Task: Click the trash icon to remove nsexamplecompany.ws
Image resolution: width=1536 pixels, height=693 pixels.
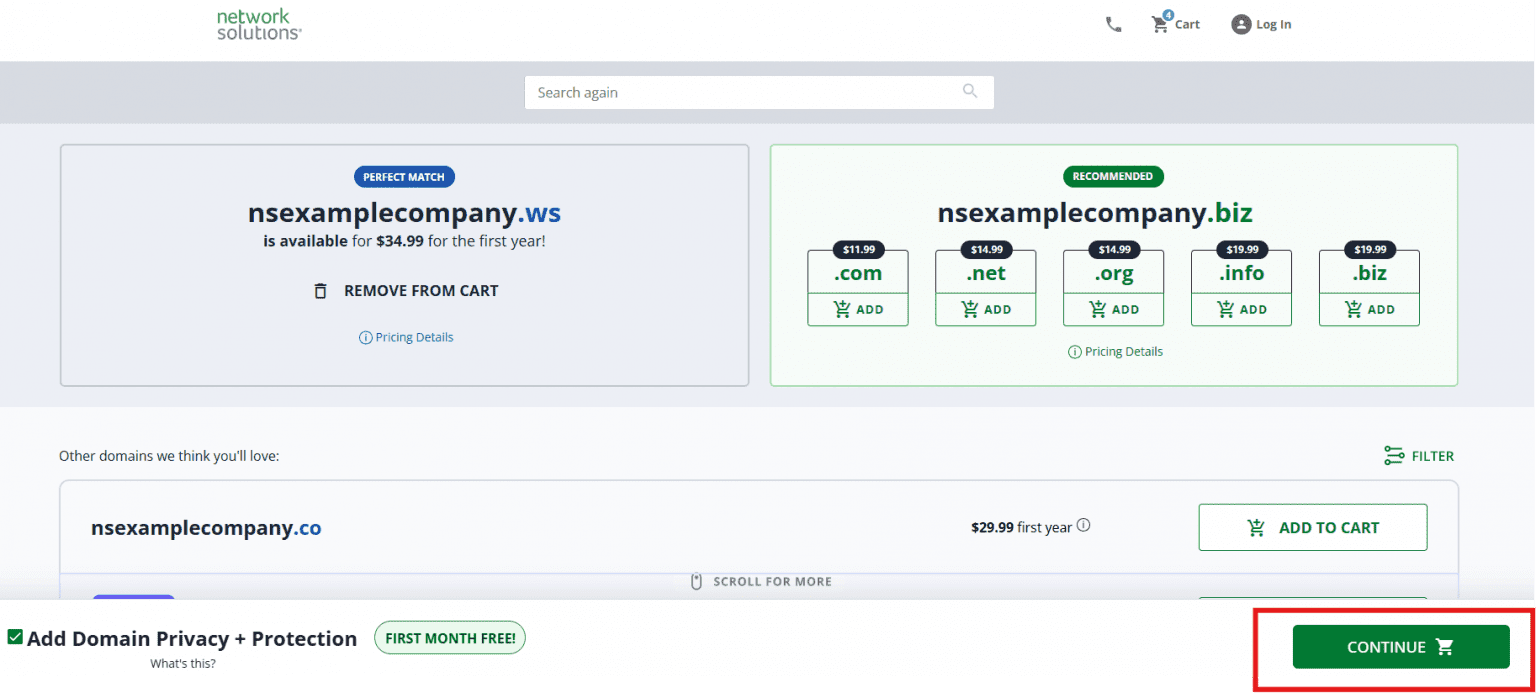Action: point(321,290)
